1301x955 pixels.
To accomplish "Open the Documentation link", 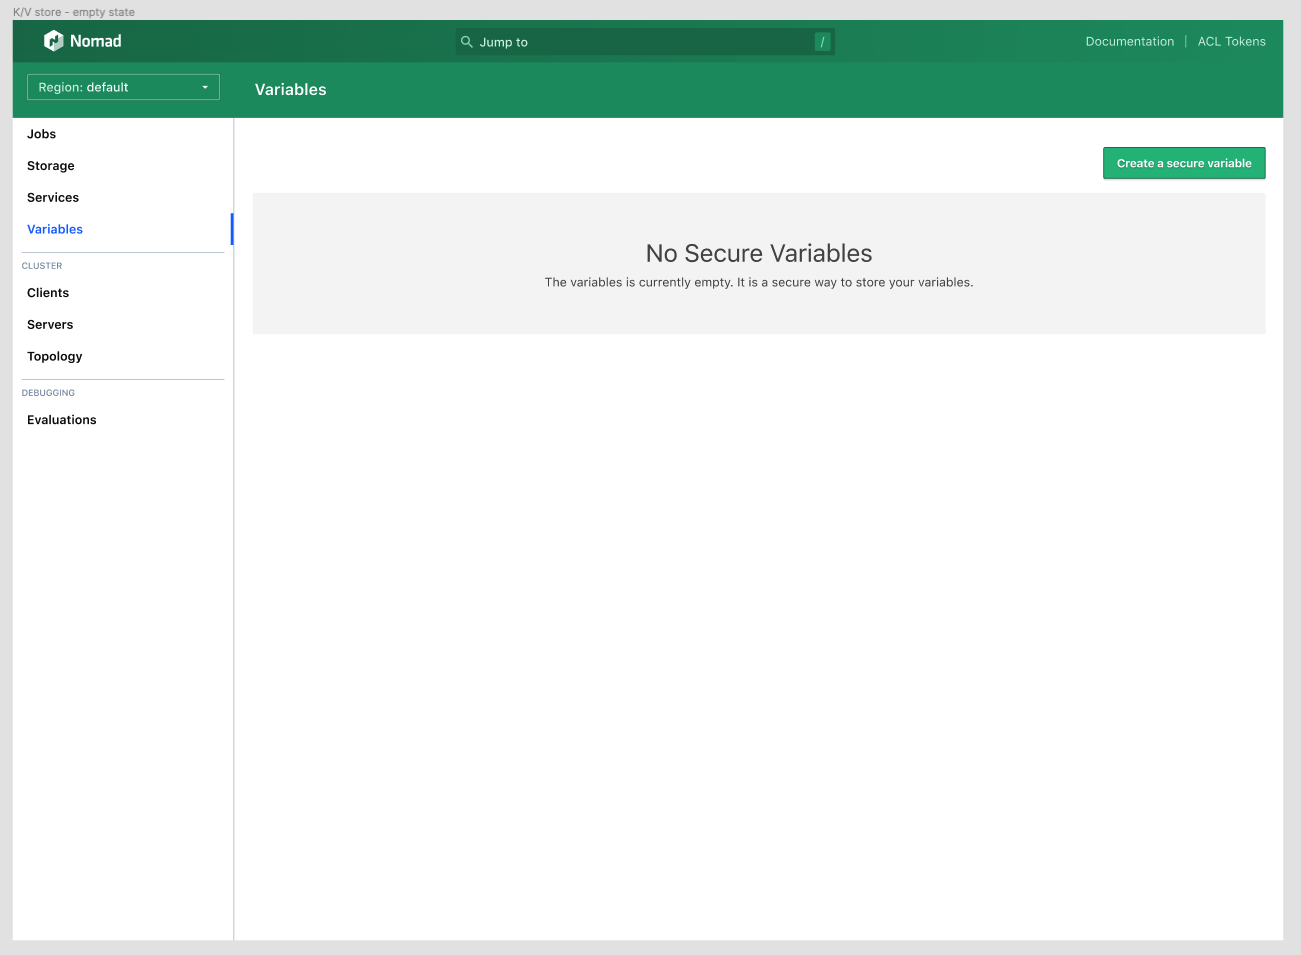I will click(x=1129, y=41).
